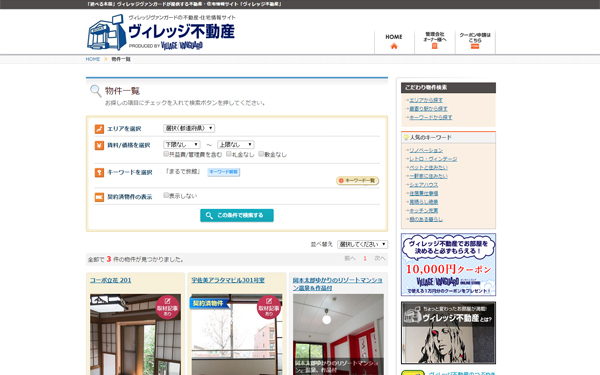This screenshot has width=600, height=375.
Task: Click the 次へ next page link
Action: pyautogui.click(x=380, y=259)
